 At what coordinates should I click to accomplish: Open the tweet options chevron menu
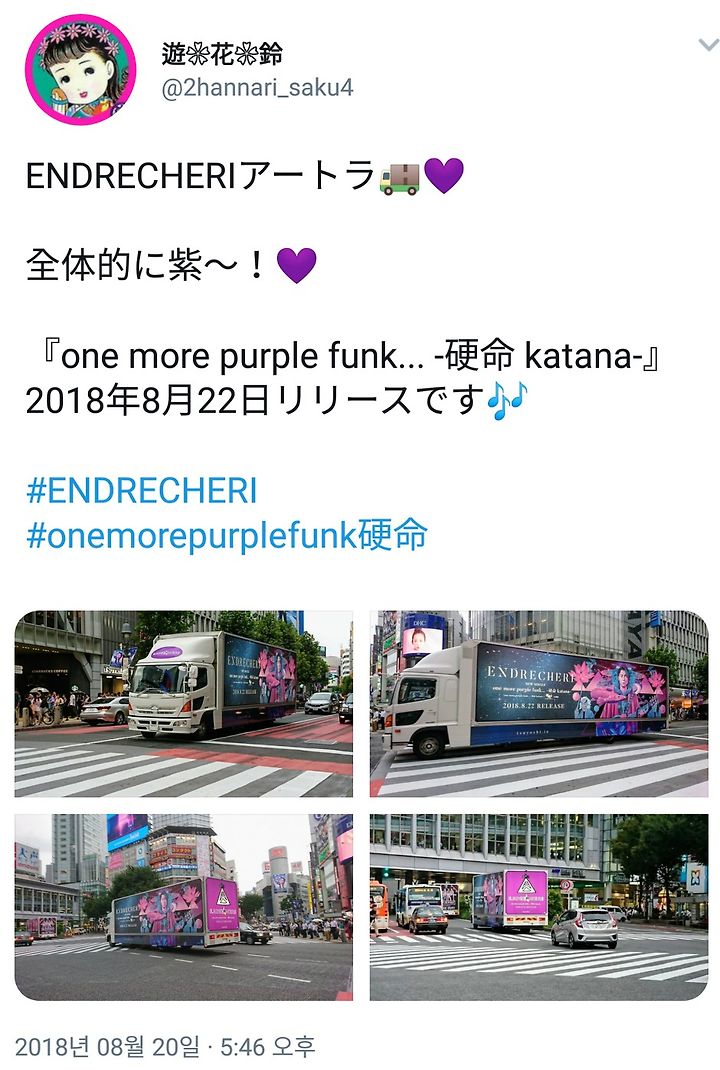[708, 46]
